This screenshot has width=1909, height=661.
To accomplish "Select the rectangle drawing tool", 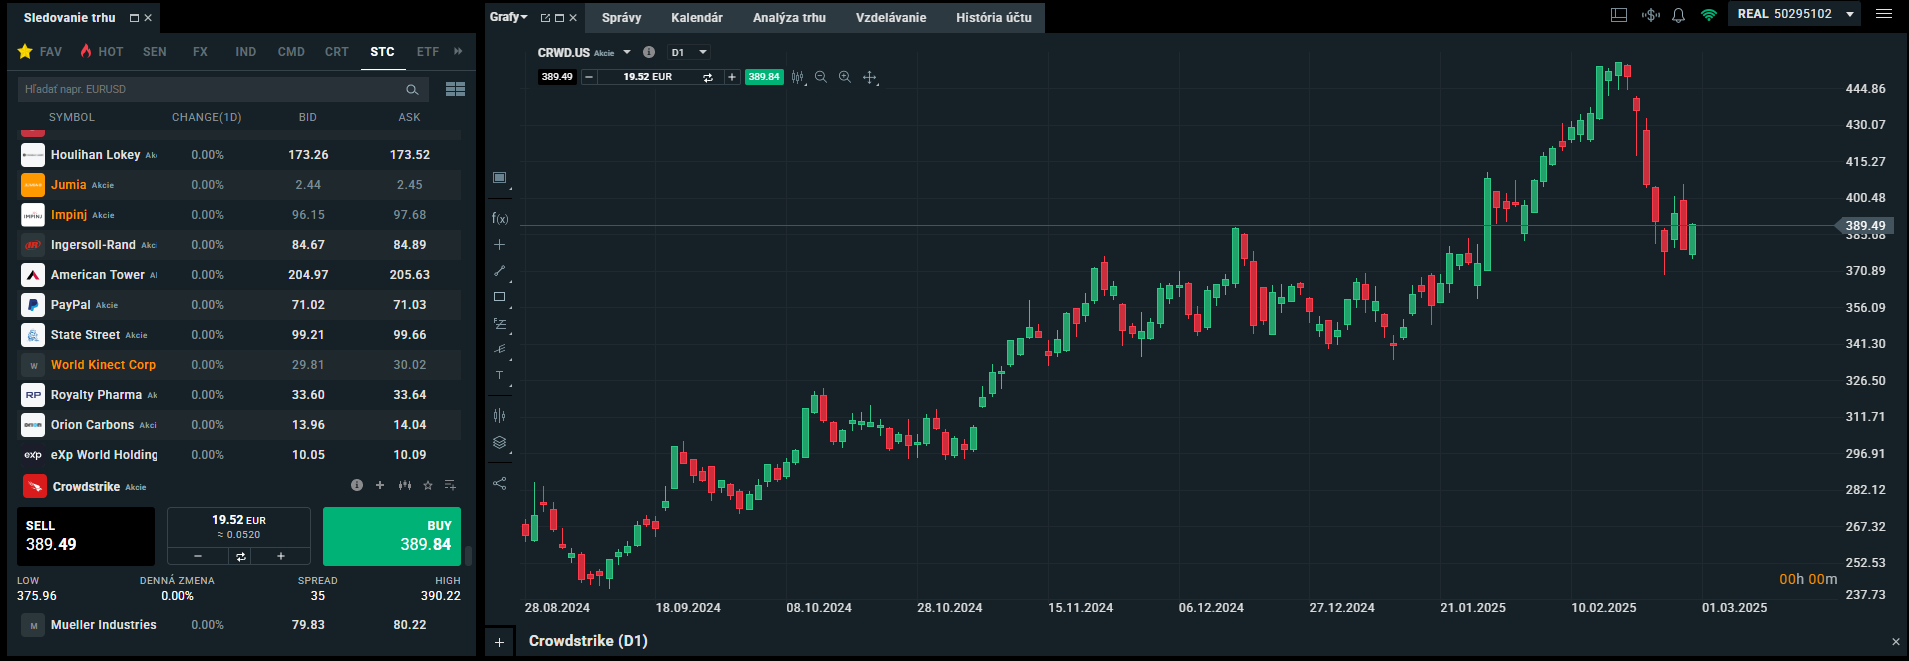I will coord(500,297).
